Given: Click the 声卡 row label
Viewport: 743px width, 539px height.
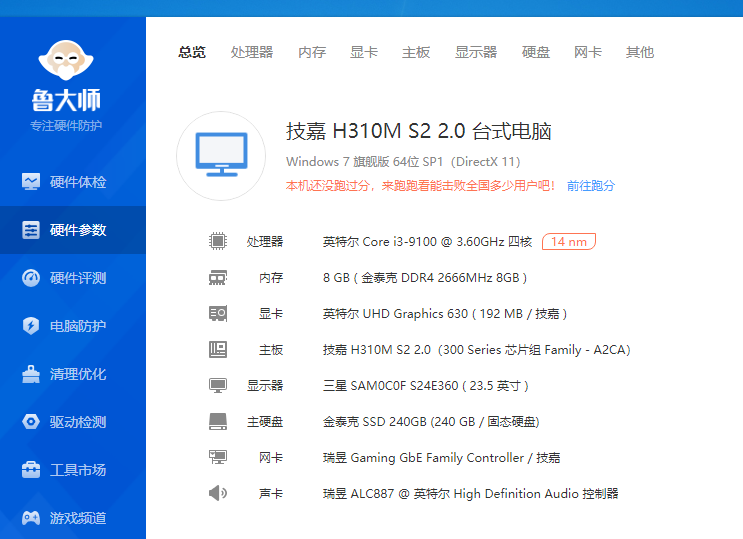Looking at the screenshot, I should pyautogui.click(x=271, y=494).
